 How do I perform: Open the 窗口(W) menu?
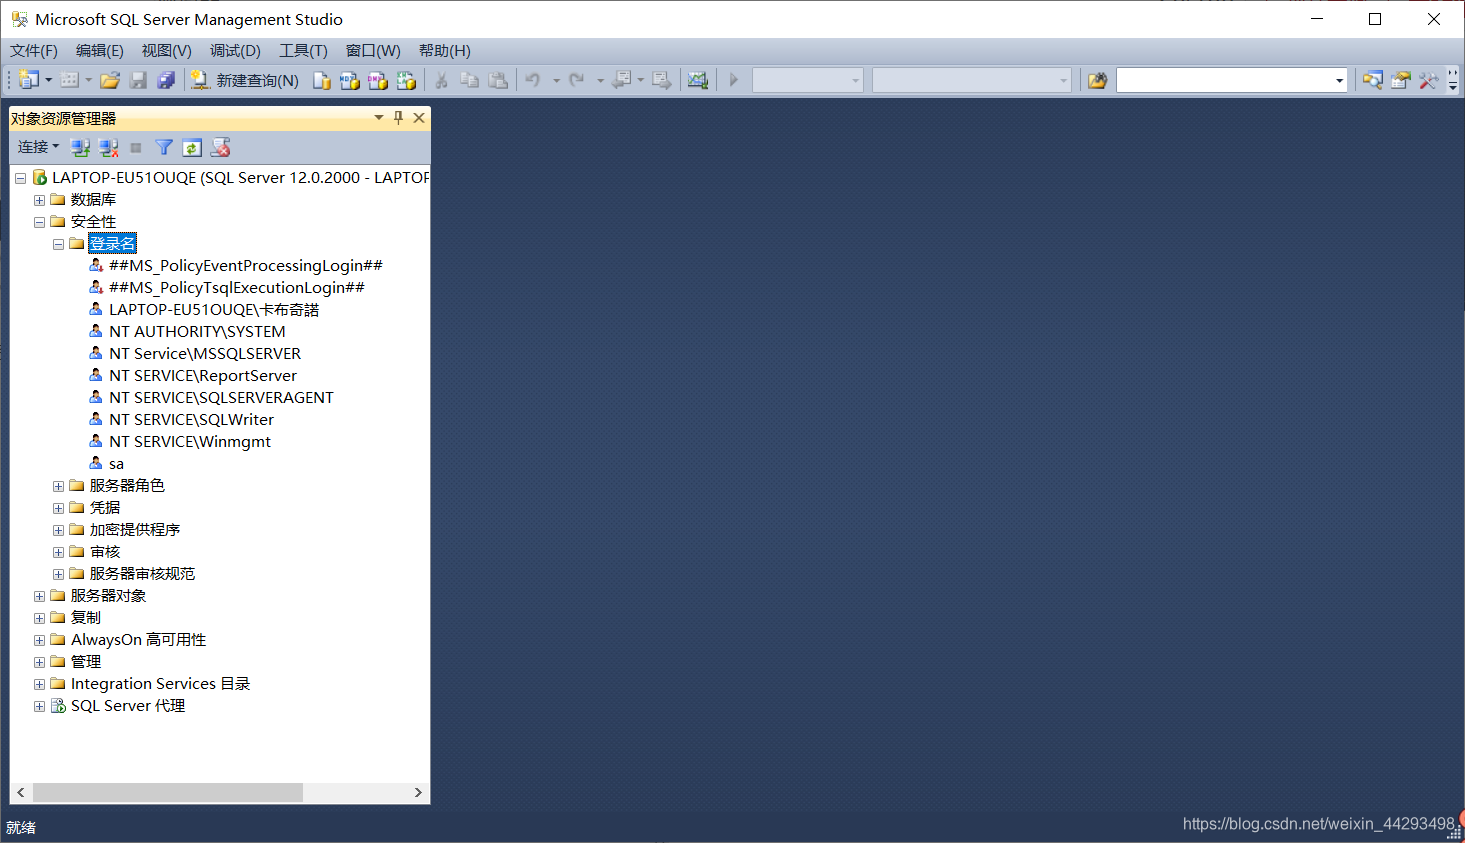click(x=373, y=51)
